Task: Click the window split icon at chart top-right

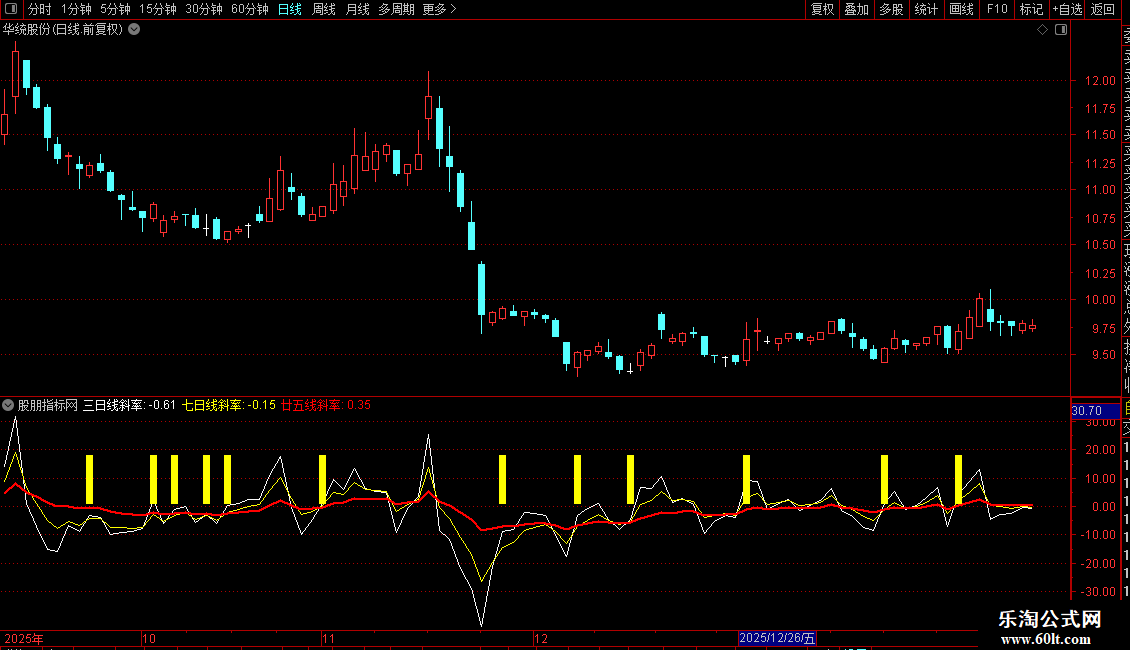Action: coord(1061,30)
